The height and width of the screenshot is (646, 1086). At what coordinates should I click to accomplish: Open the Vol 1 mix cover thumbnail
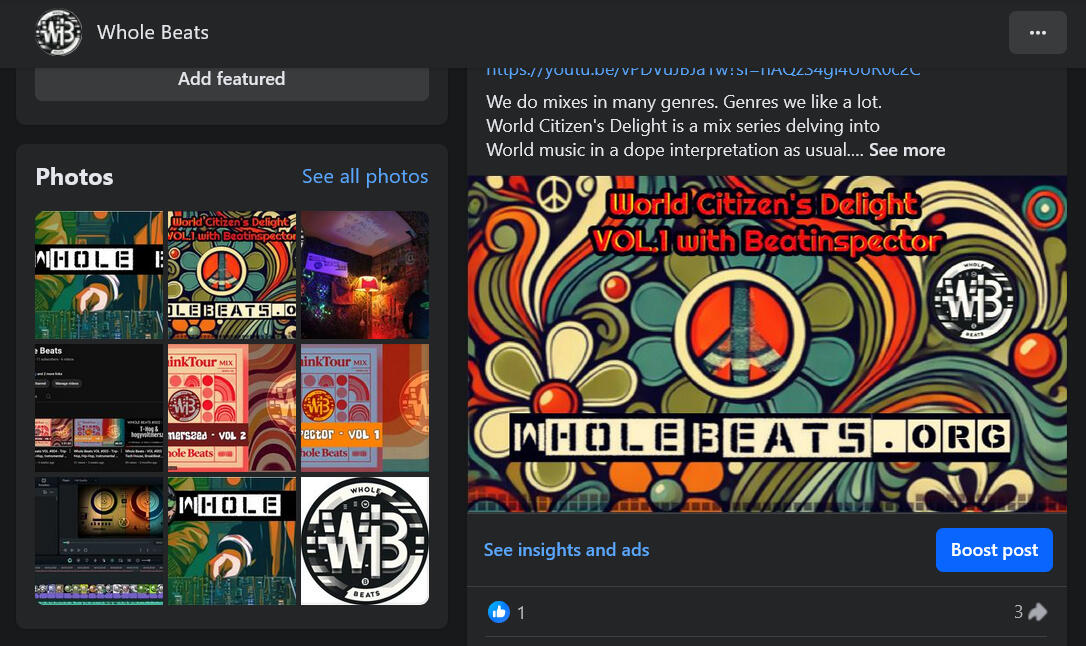[x=365, y=408]
